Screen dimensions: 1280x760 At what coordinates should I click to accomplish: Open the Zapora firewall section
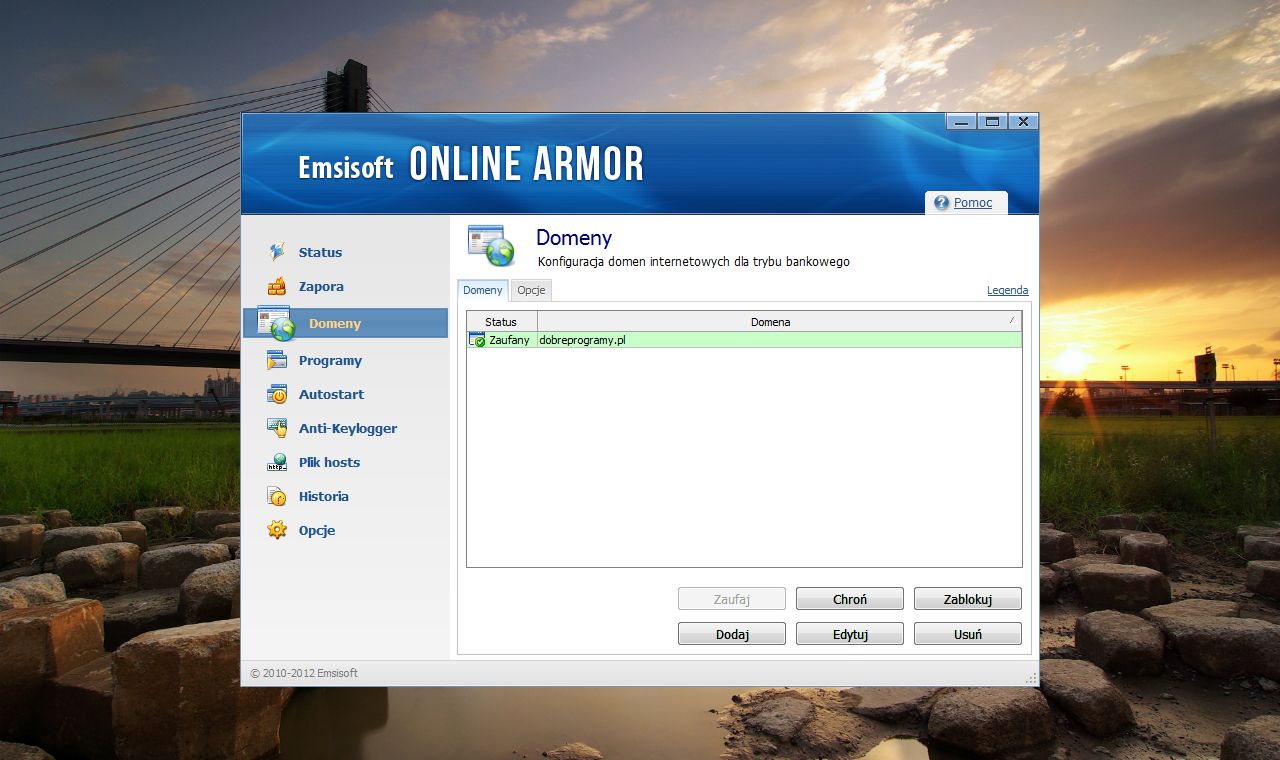point(321,286)
